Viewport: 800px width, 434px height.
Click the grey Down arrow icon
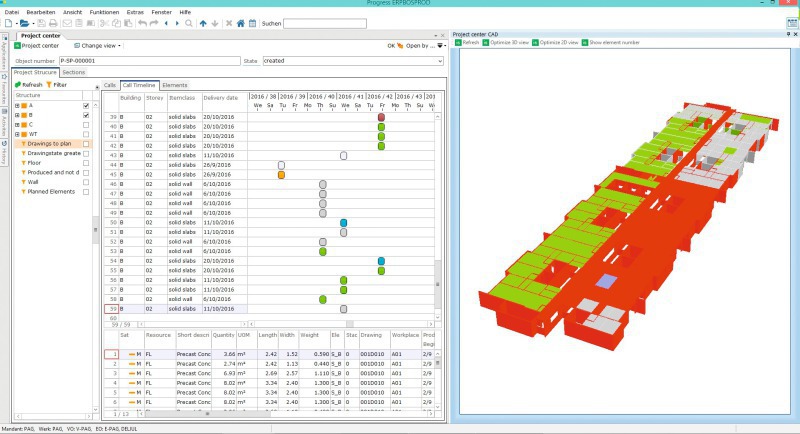point(215,23)
